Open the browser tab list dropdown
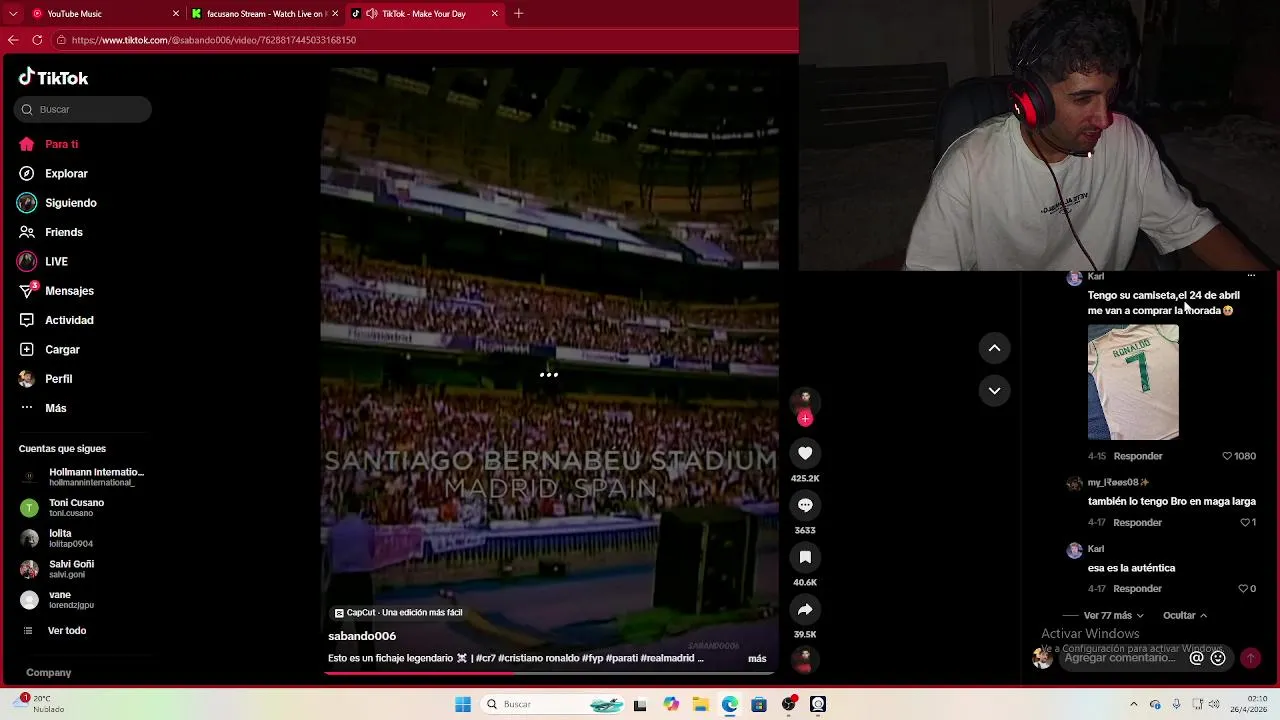Viewport: 1280px width, 720px height. point(13,14)
